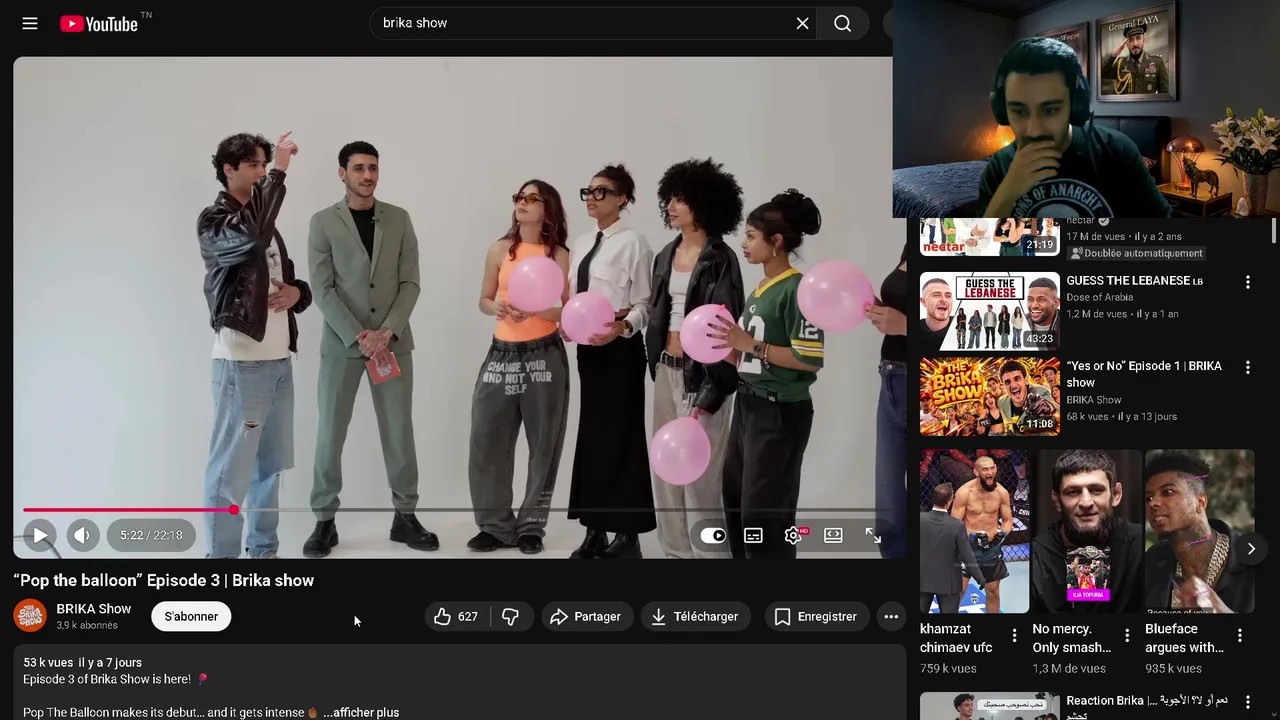Click the red playhead scrubber dot
Screen dimensions: 1280x720
click(x=234, y=510)
